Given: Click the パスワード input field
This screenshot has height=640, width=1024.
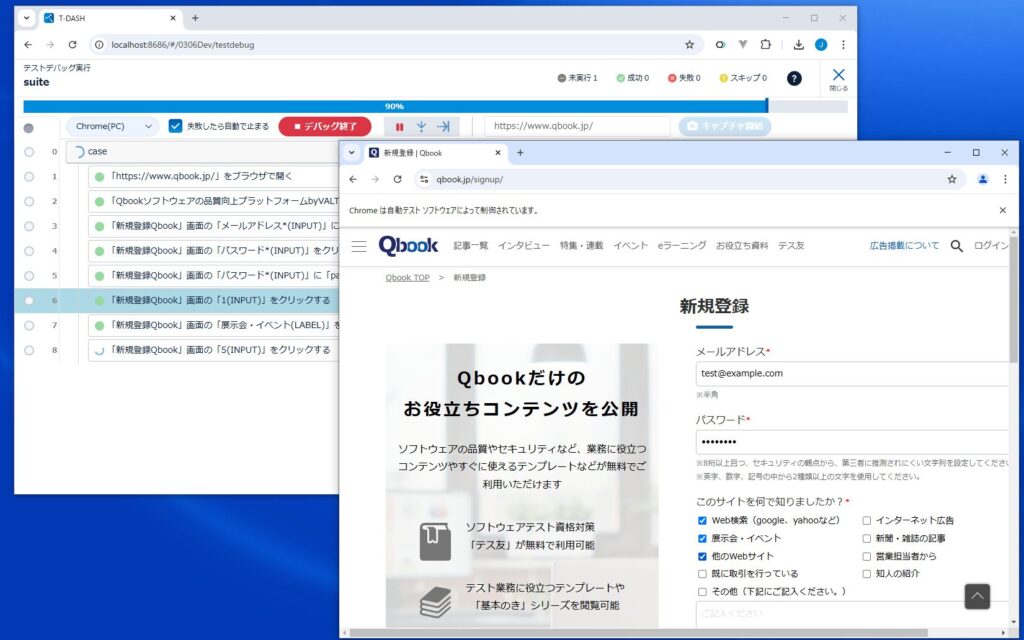Looking at the screenshot, I should click(x=852, y=442).
